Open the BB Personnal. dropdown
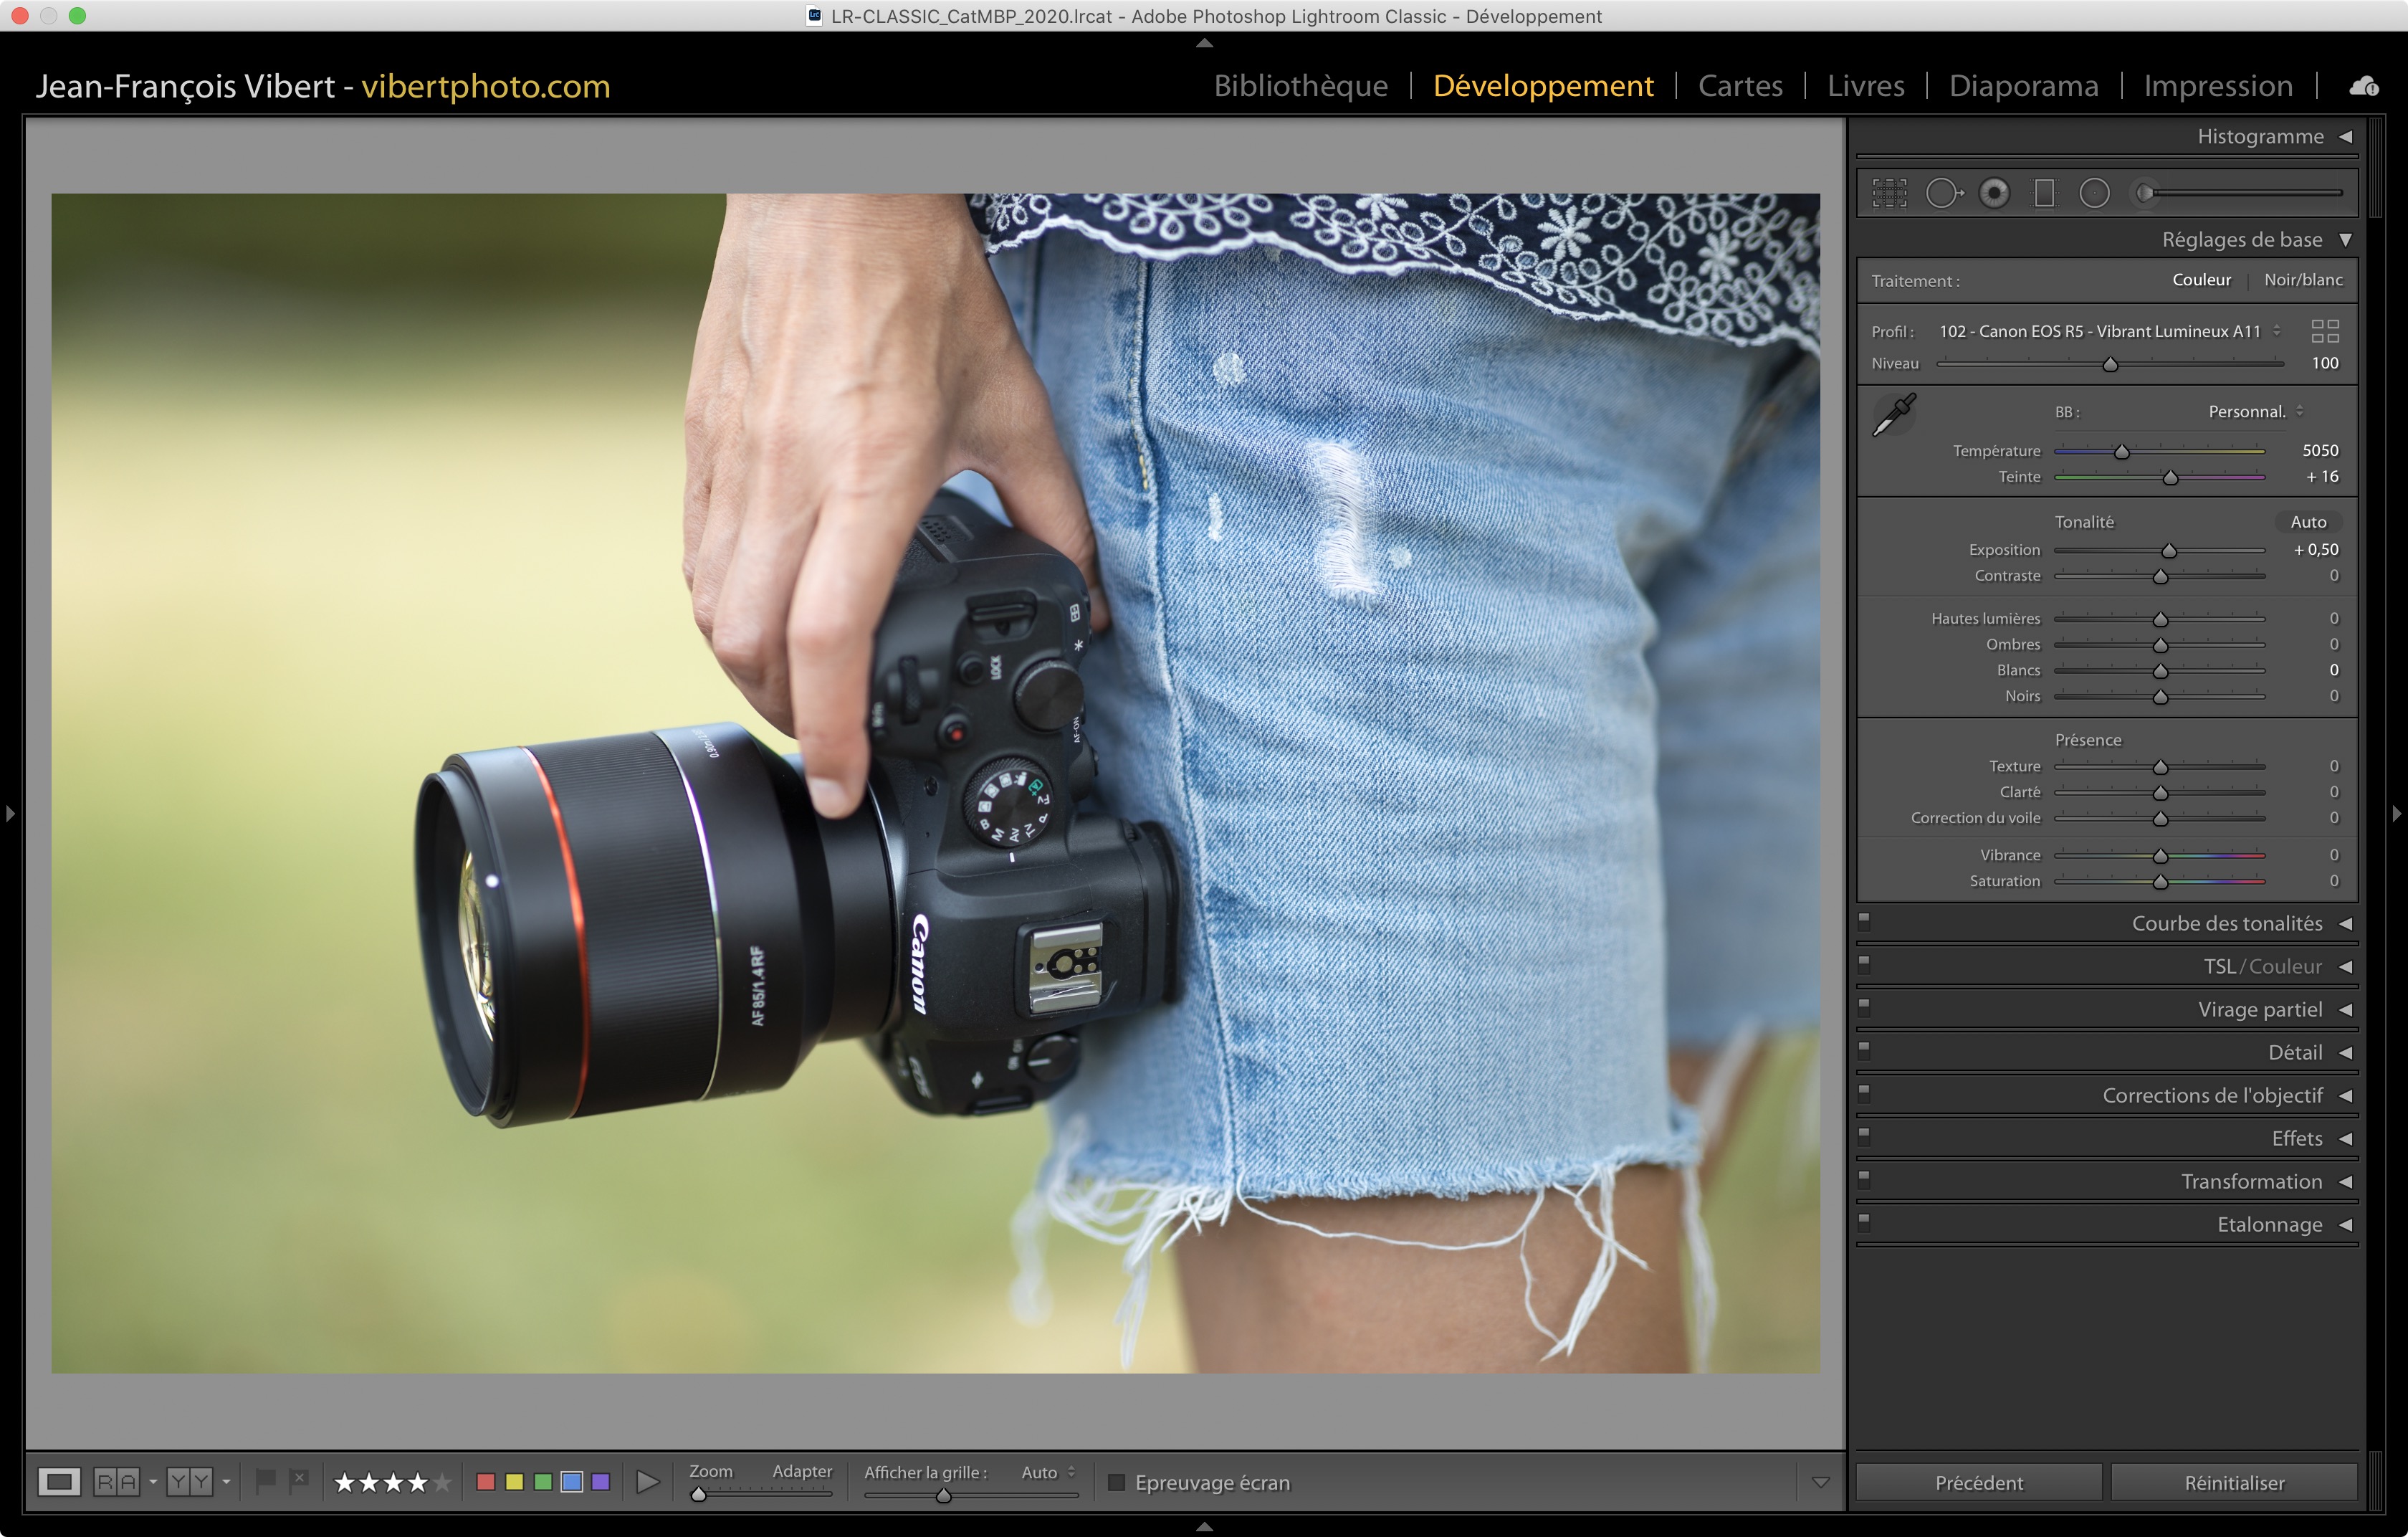This screenshot has height=1537, width=2408. [2255, 412]
